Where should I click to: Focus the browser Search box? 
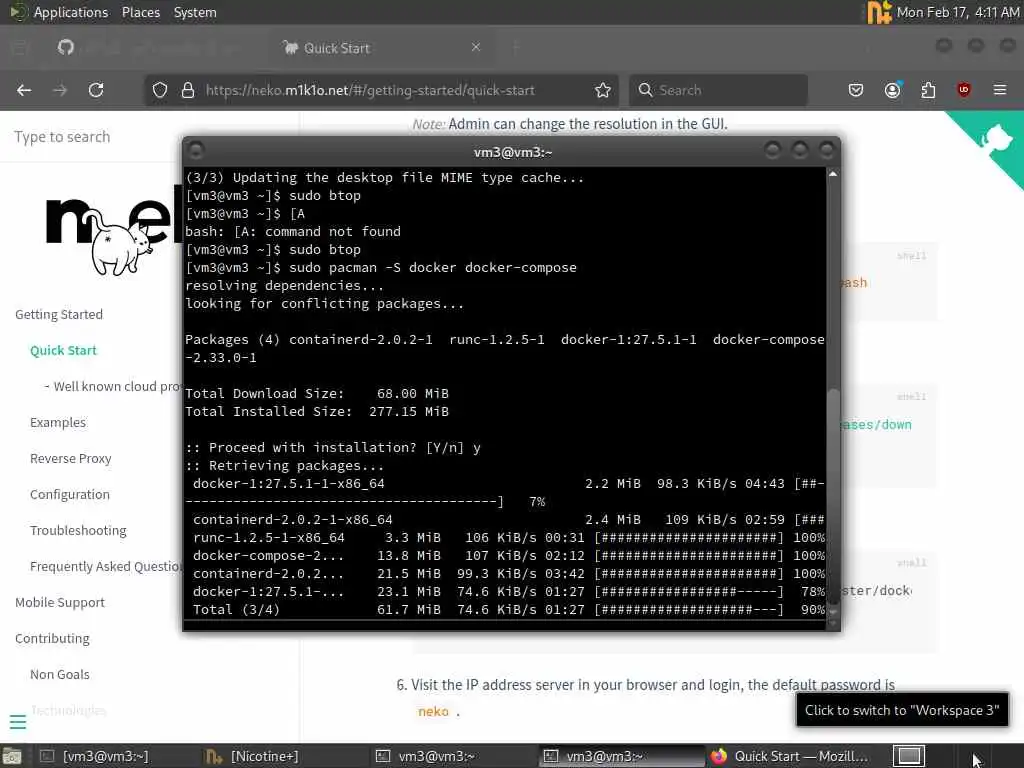coord(718,90)
